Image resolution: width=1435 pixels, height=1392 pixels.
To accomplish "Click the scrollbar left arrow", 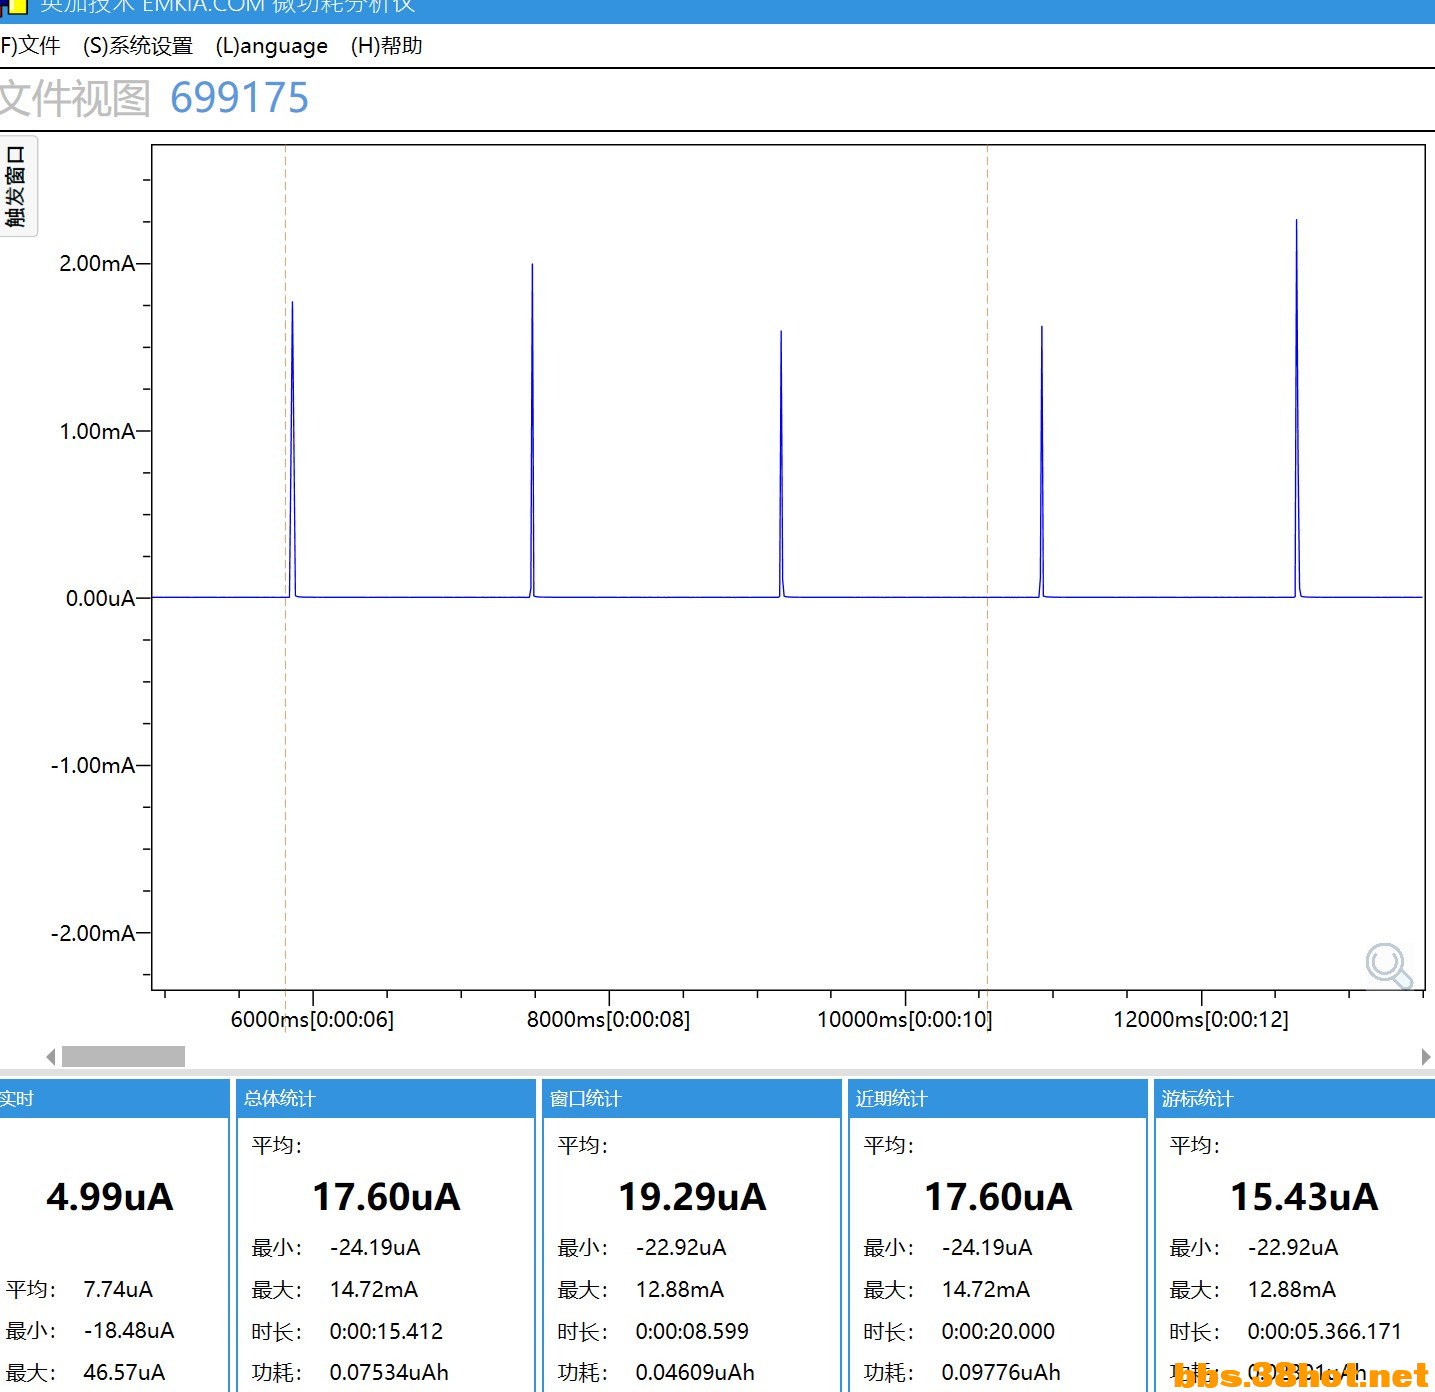I will coord(51,1056).
